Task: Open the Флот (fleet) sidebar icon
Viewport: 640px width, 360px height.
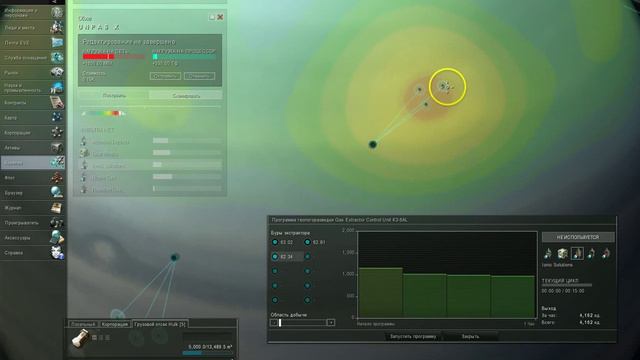Action: (x=57, y=178)
